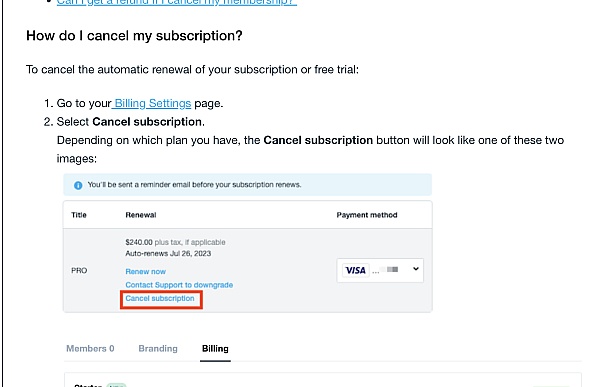Select the Billing tab
Screen dimensions: 600x387
[215, 349]
